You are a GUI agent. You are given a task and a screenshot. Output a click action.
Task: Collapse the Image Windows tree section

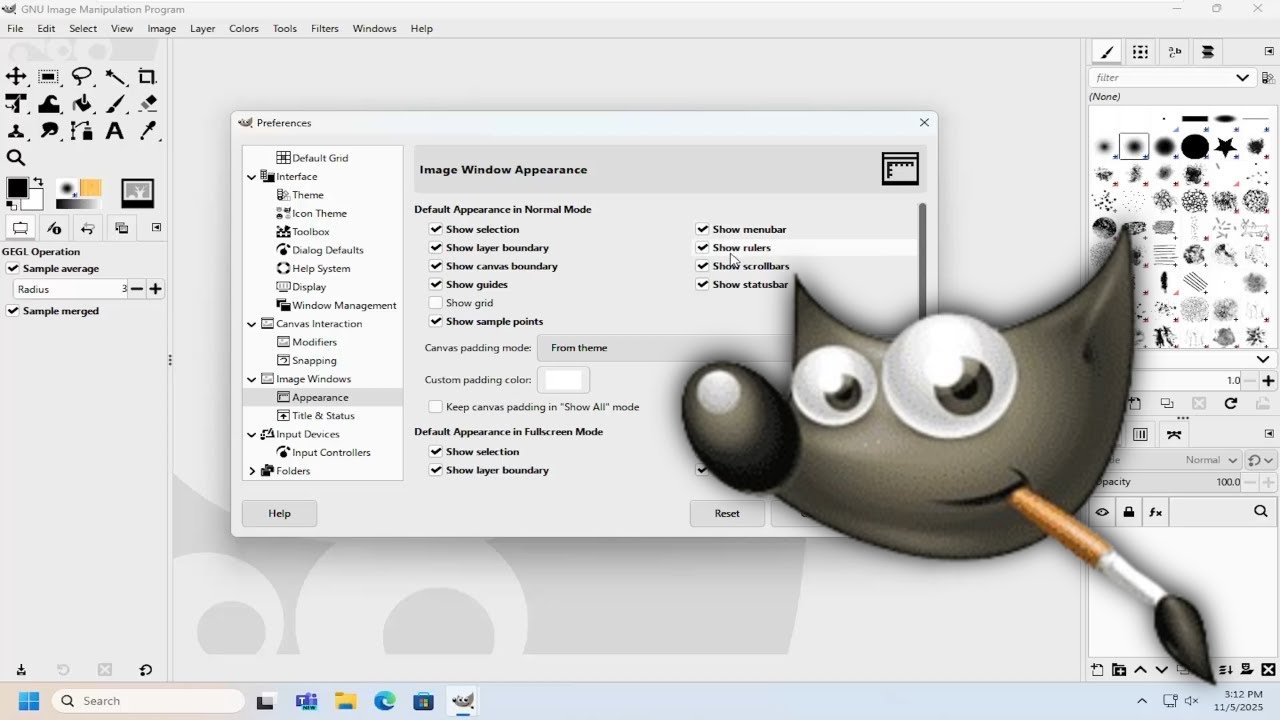(x=252, y=379)
